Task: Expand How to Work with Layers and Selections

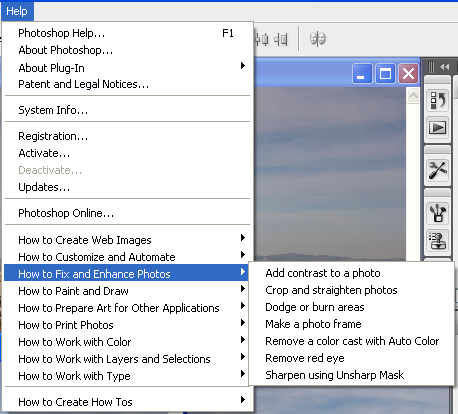Action: point(127,359)
